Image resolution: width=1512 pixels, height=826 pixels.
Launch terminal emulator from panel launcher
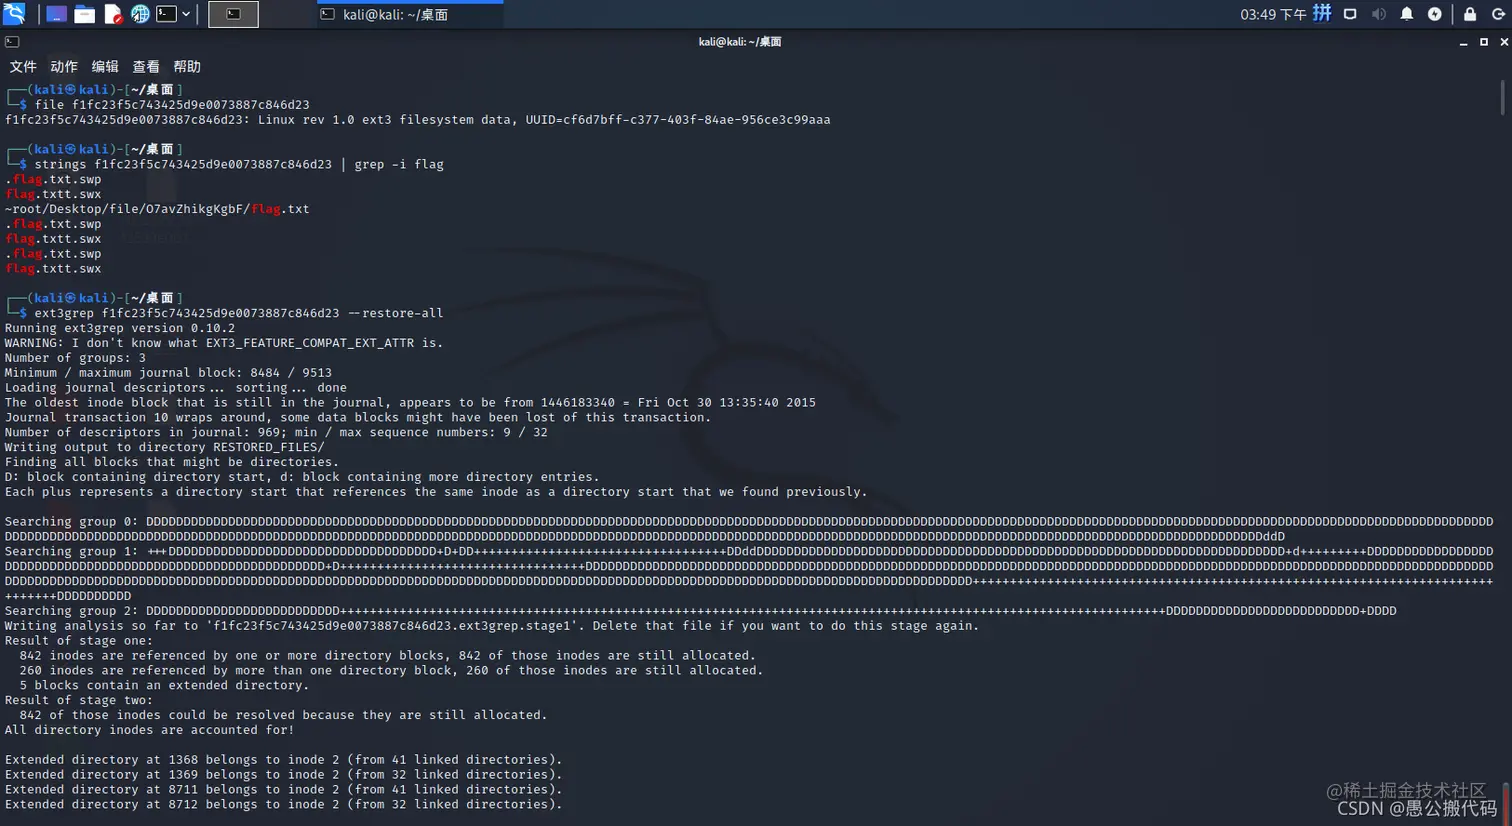coord(167,14)
